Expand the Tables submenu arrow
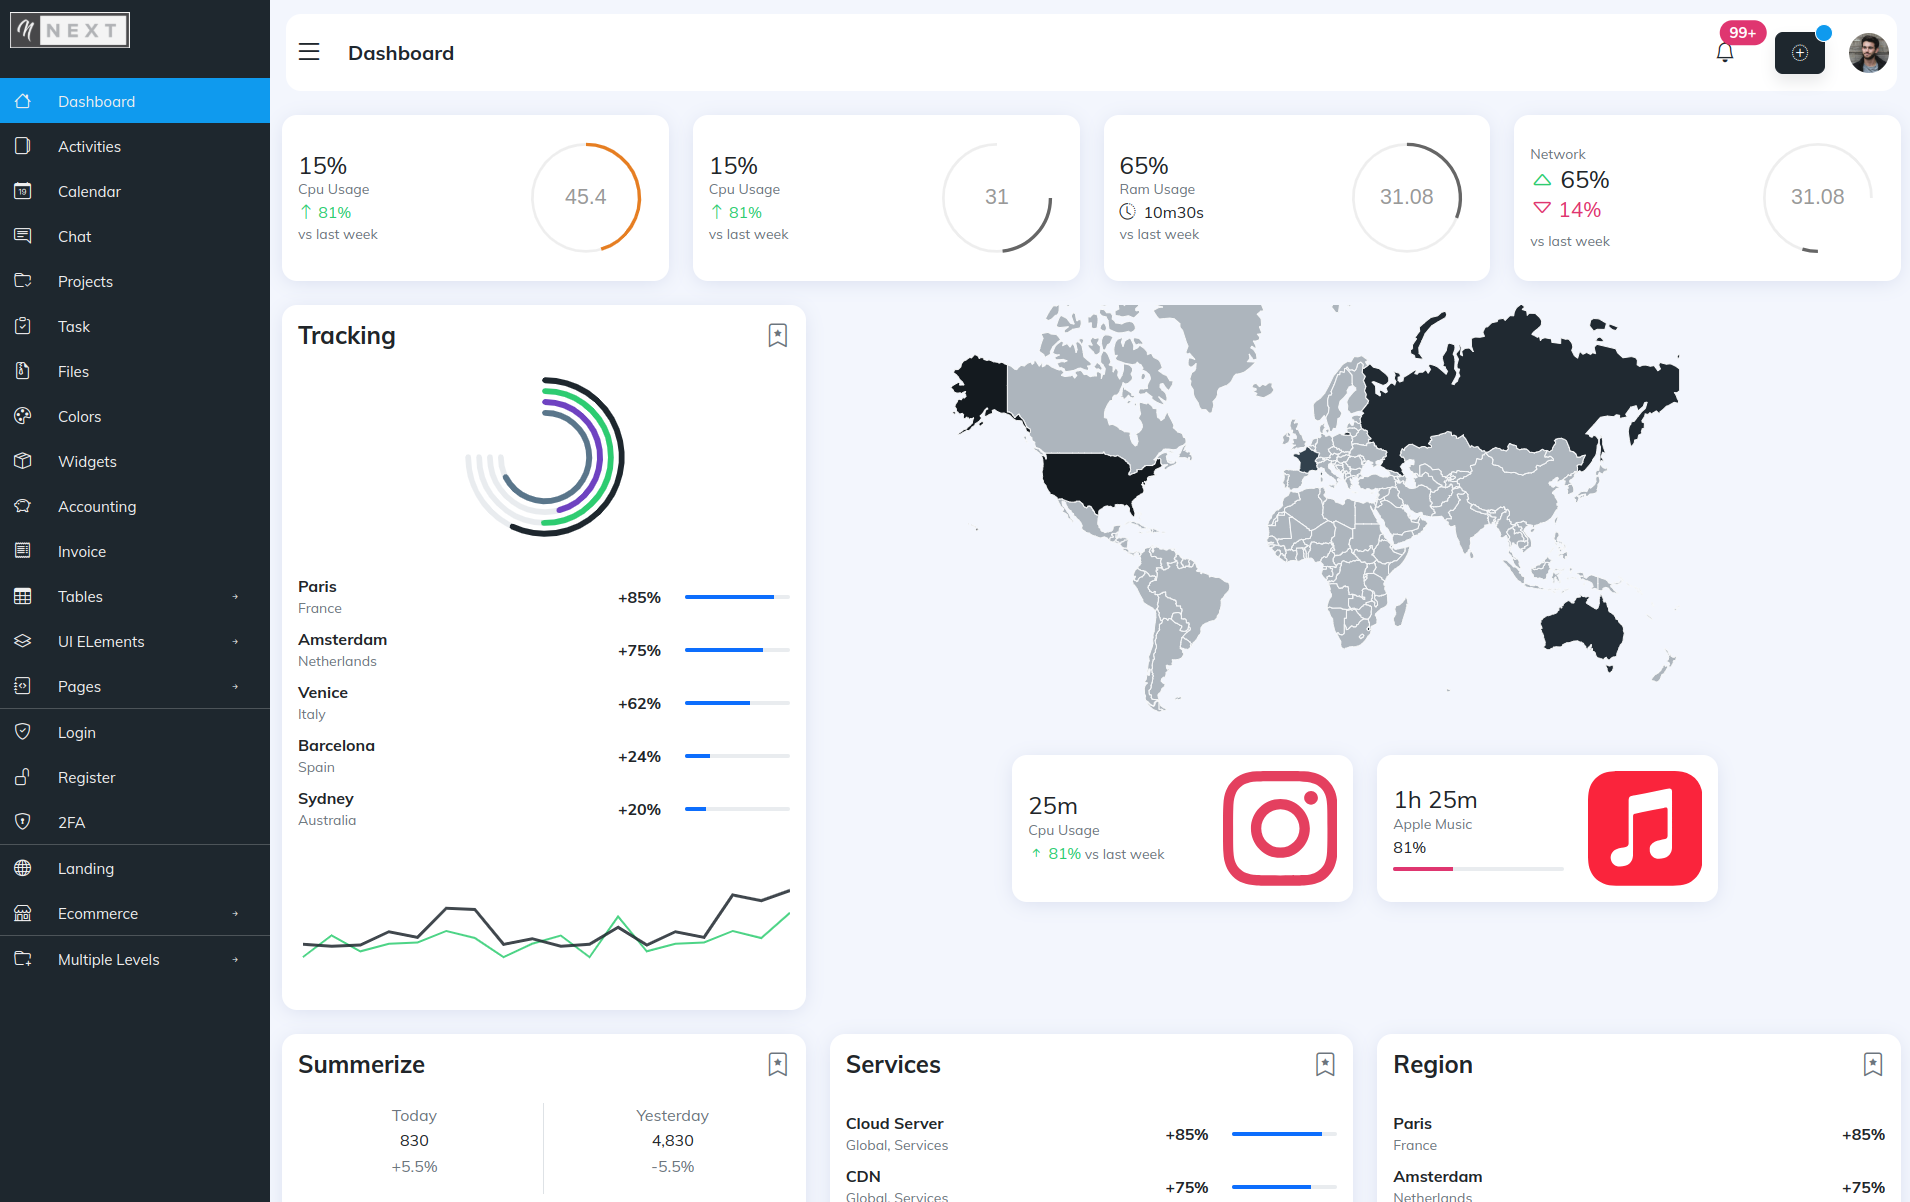 (x=236, y=597)
